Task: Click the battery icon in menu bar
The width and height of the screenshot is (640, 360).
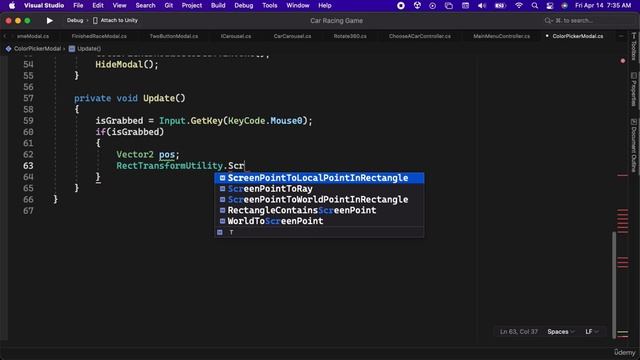Action: [500, 6]
